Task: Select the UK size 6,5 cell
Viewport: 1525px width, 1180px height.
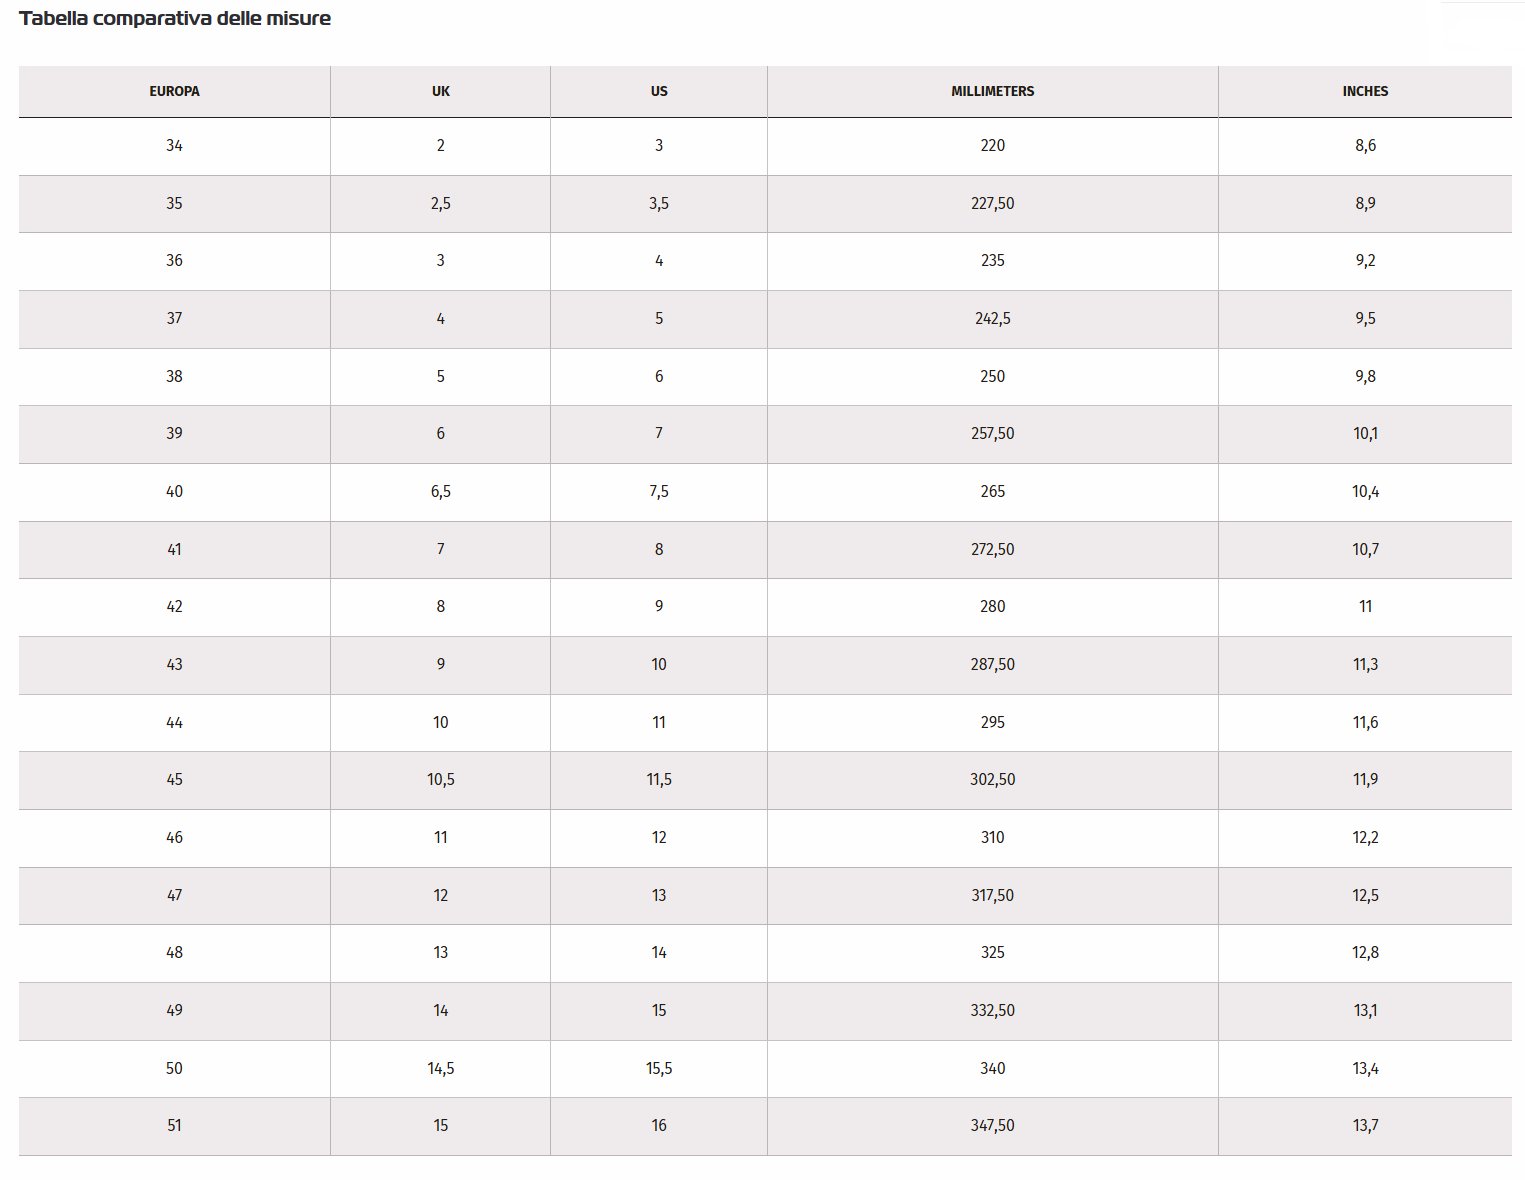Action: tap(440, 492)
